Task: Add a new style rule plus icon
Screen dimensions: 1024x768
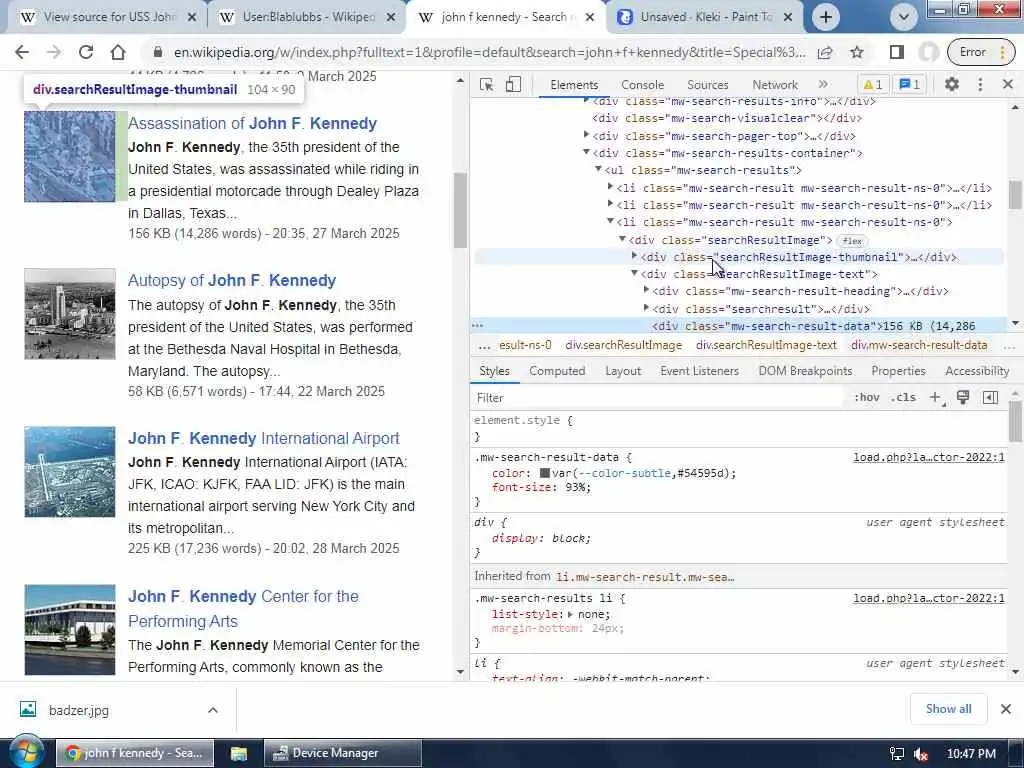Action: pyautogui.click(x=935, y=397)
